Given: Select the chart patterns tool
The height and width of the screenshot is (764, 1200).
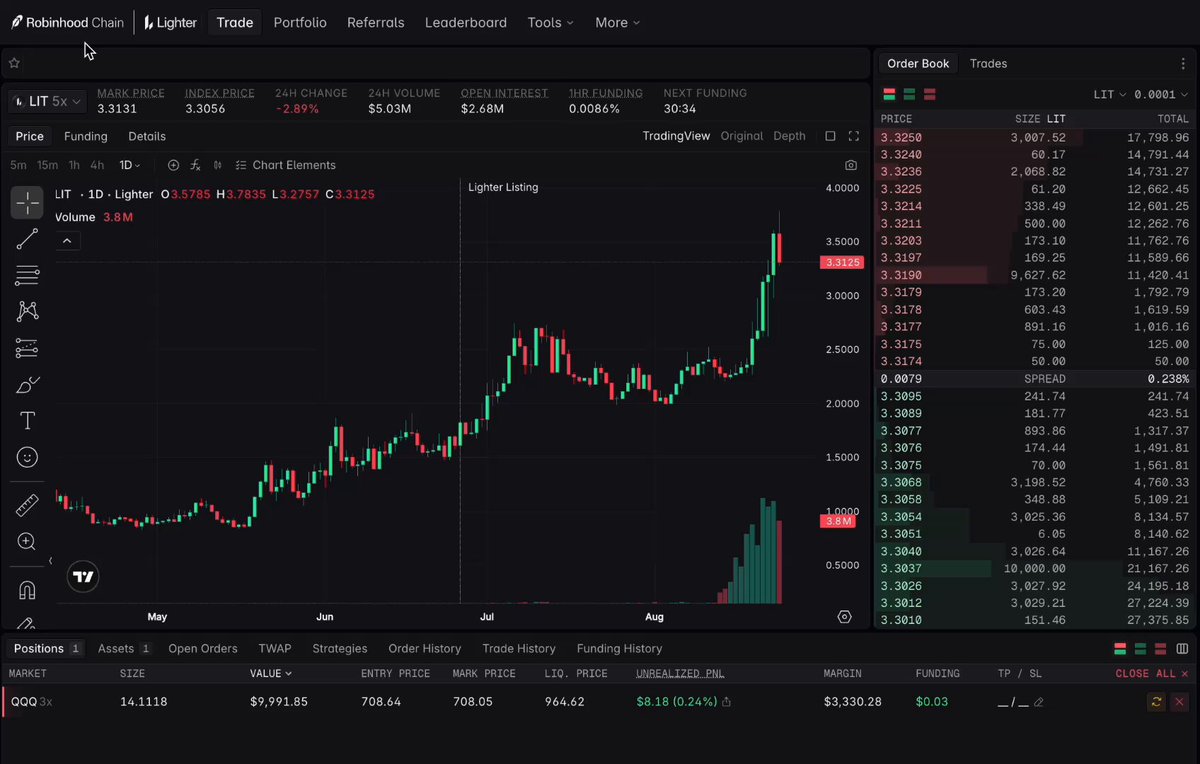Looking at the screenshot, I should pyautogui.click(x=27, y=311).
